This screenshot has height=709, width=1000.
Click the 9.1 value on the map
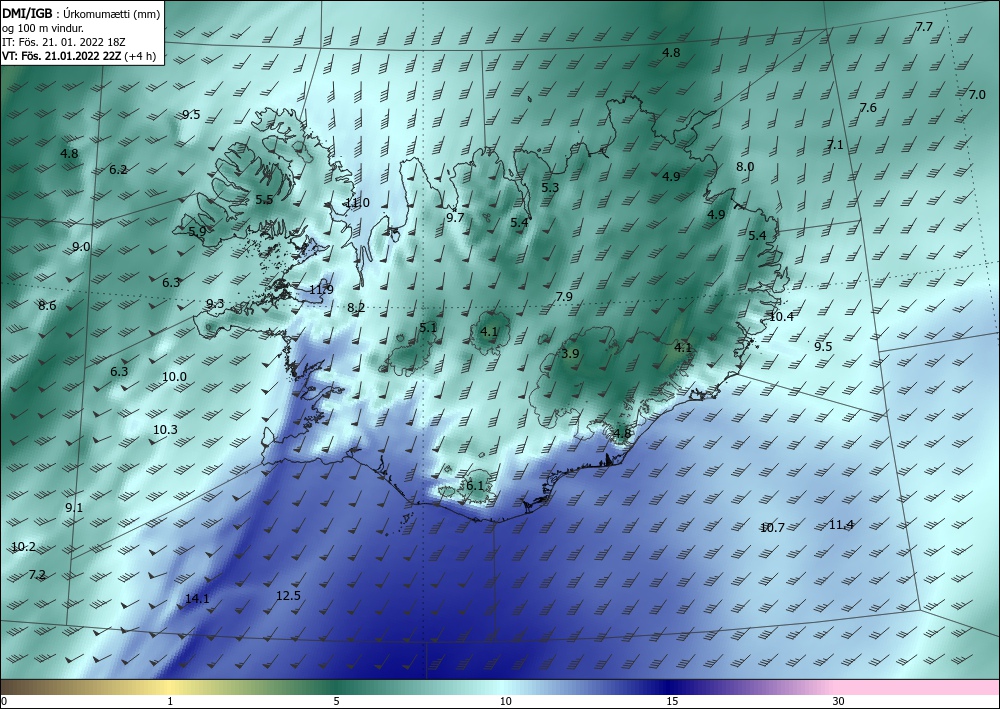(74, 508)
